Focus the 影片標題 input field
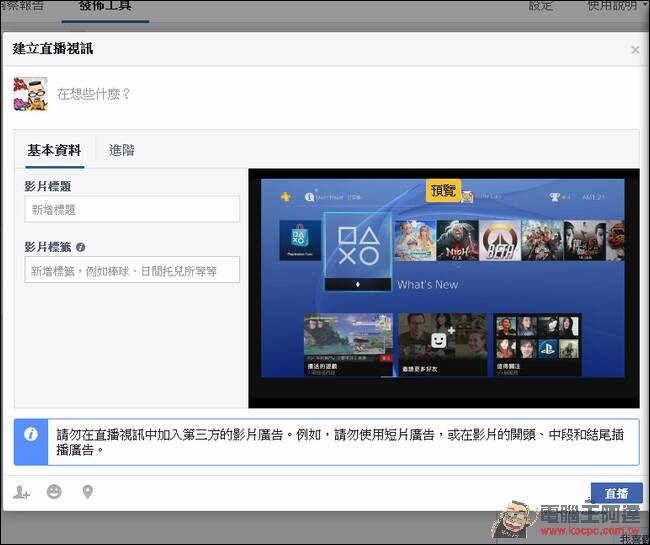The image size is (650, 545). click(x=132, y=209)
